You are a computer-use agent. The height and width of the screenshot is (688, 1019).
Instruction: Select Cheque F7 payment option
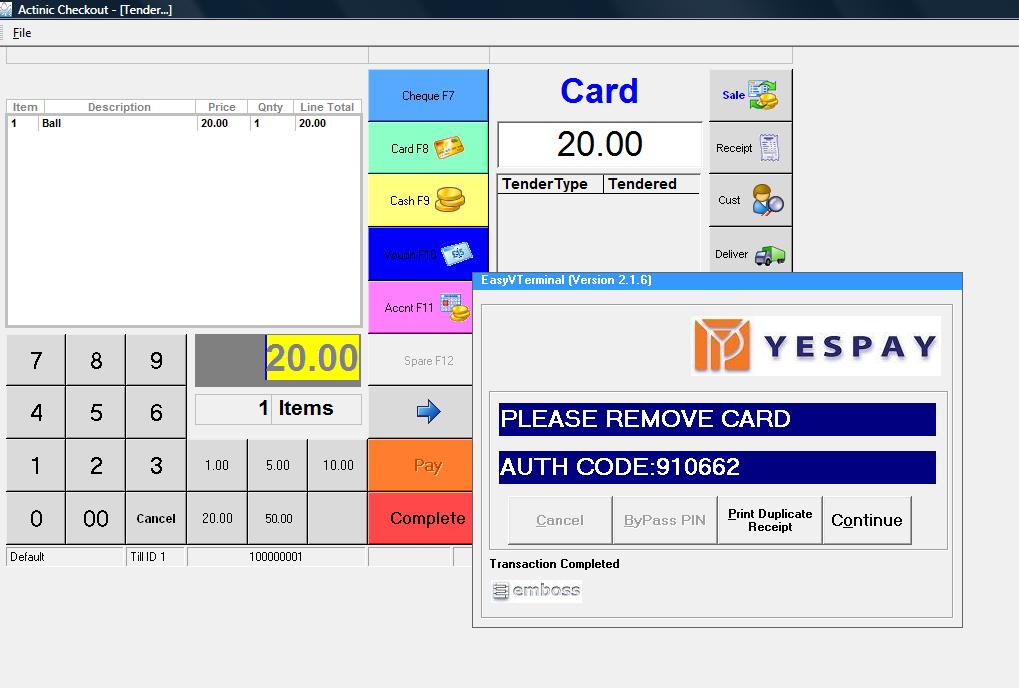(x=428, y=96)
